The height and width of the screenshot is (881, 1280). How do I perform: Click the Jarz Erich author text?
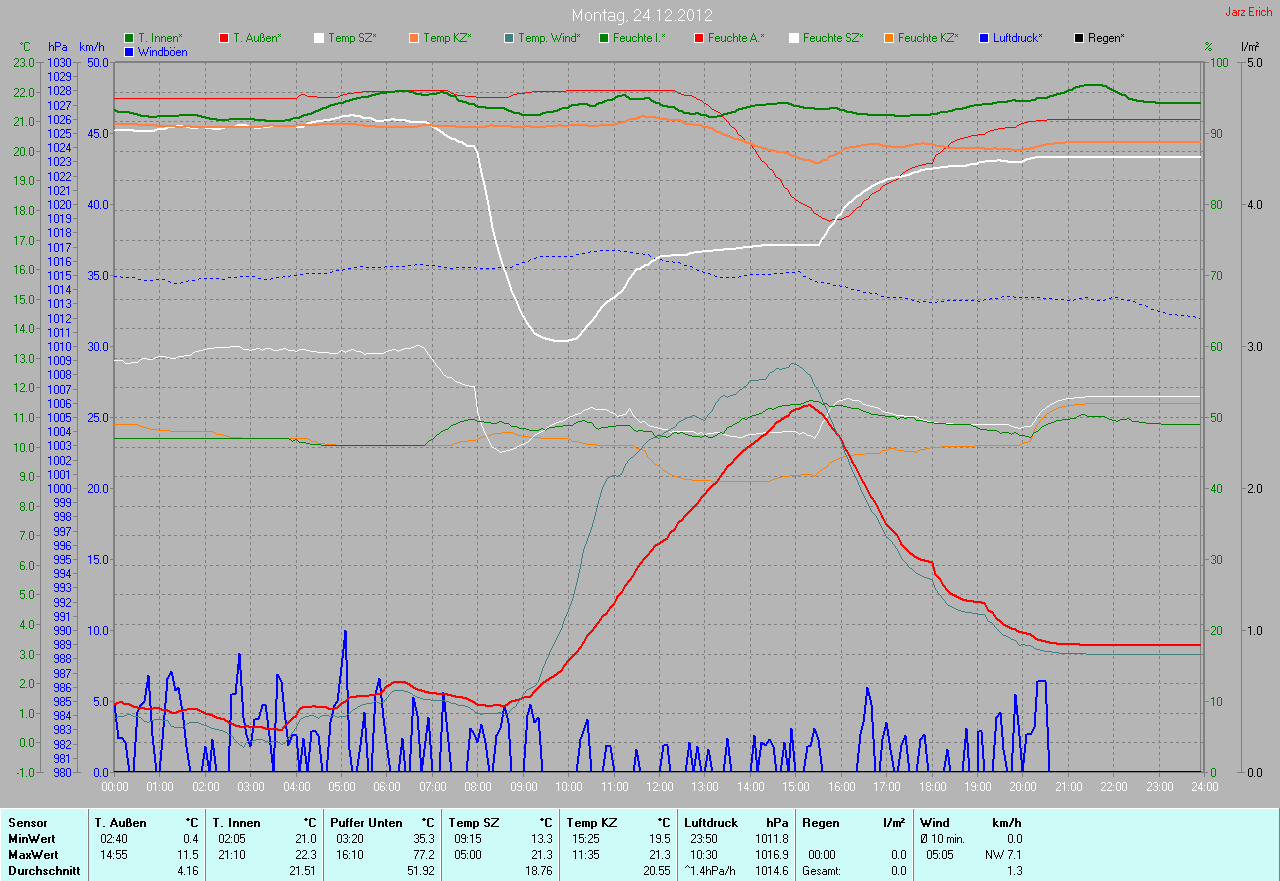coord(1249,13)
